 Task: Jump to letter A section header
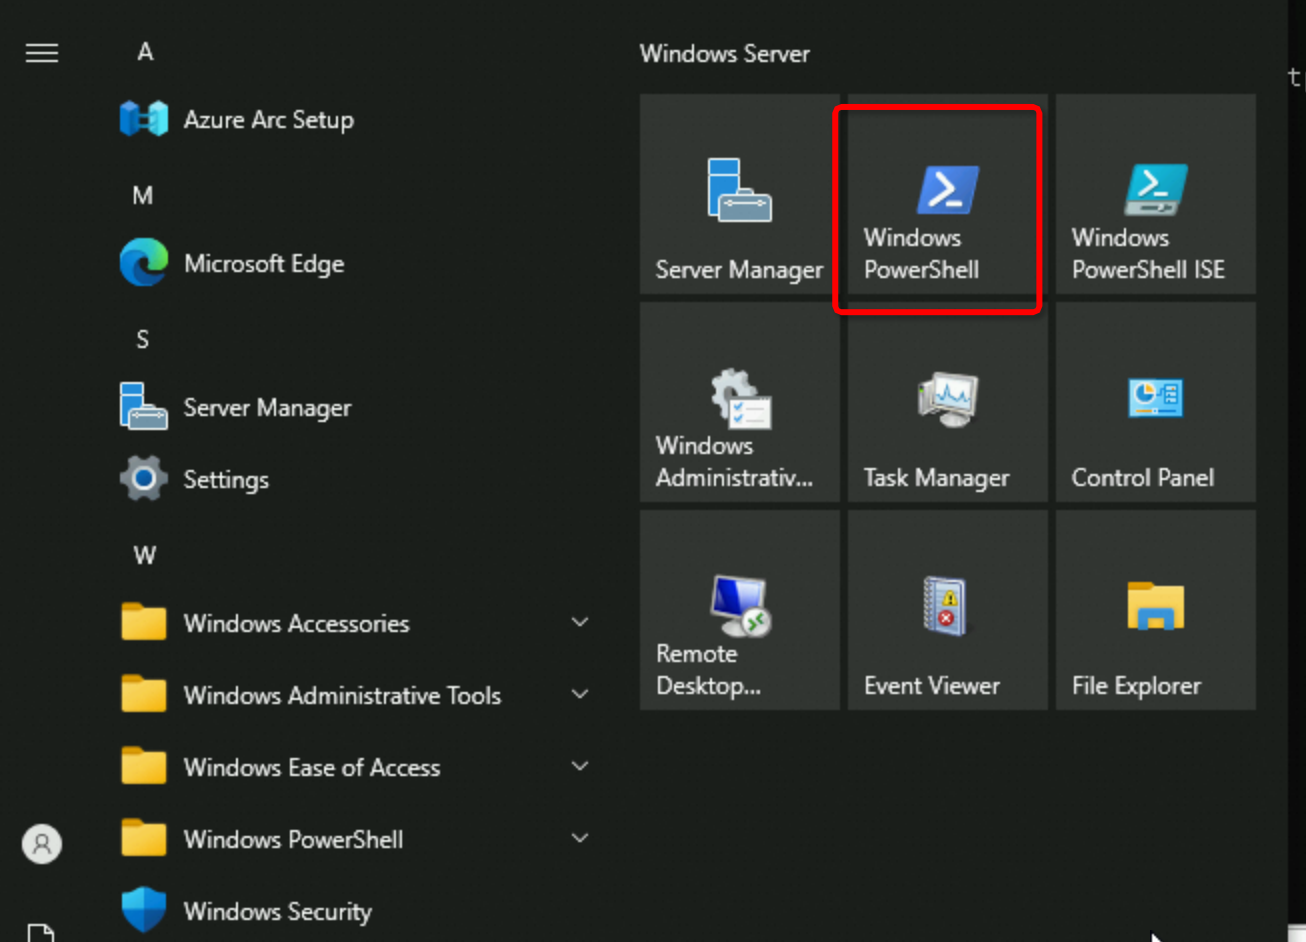(145, 52)
